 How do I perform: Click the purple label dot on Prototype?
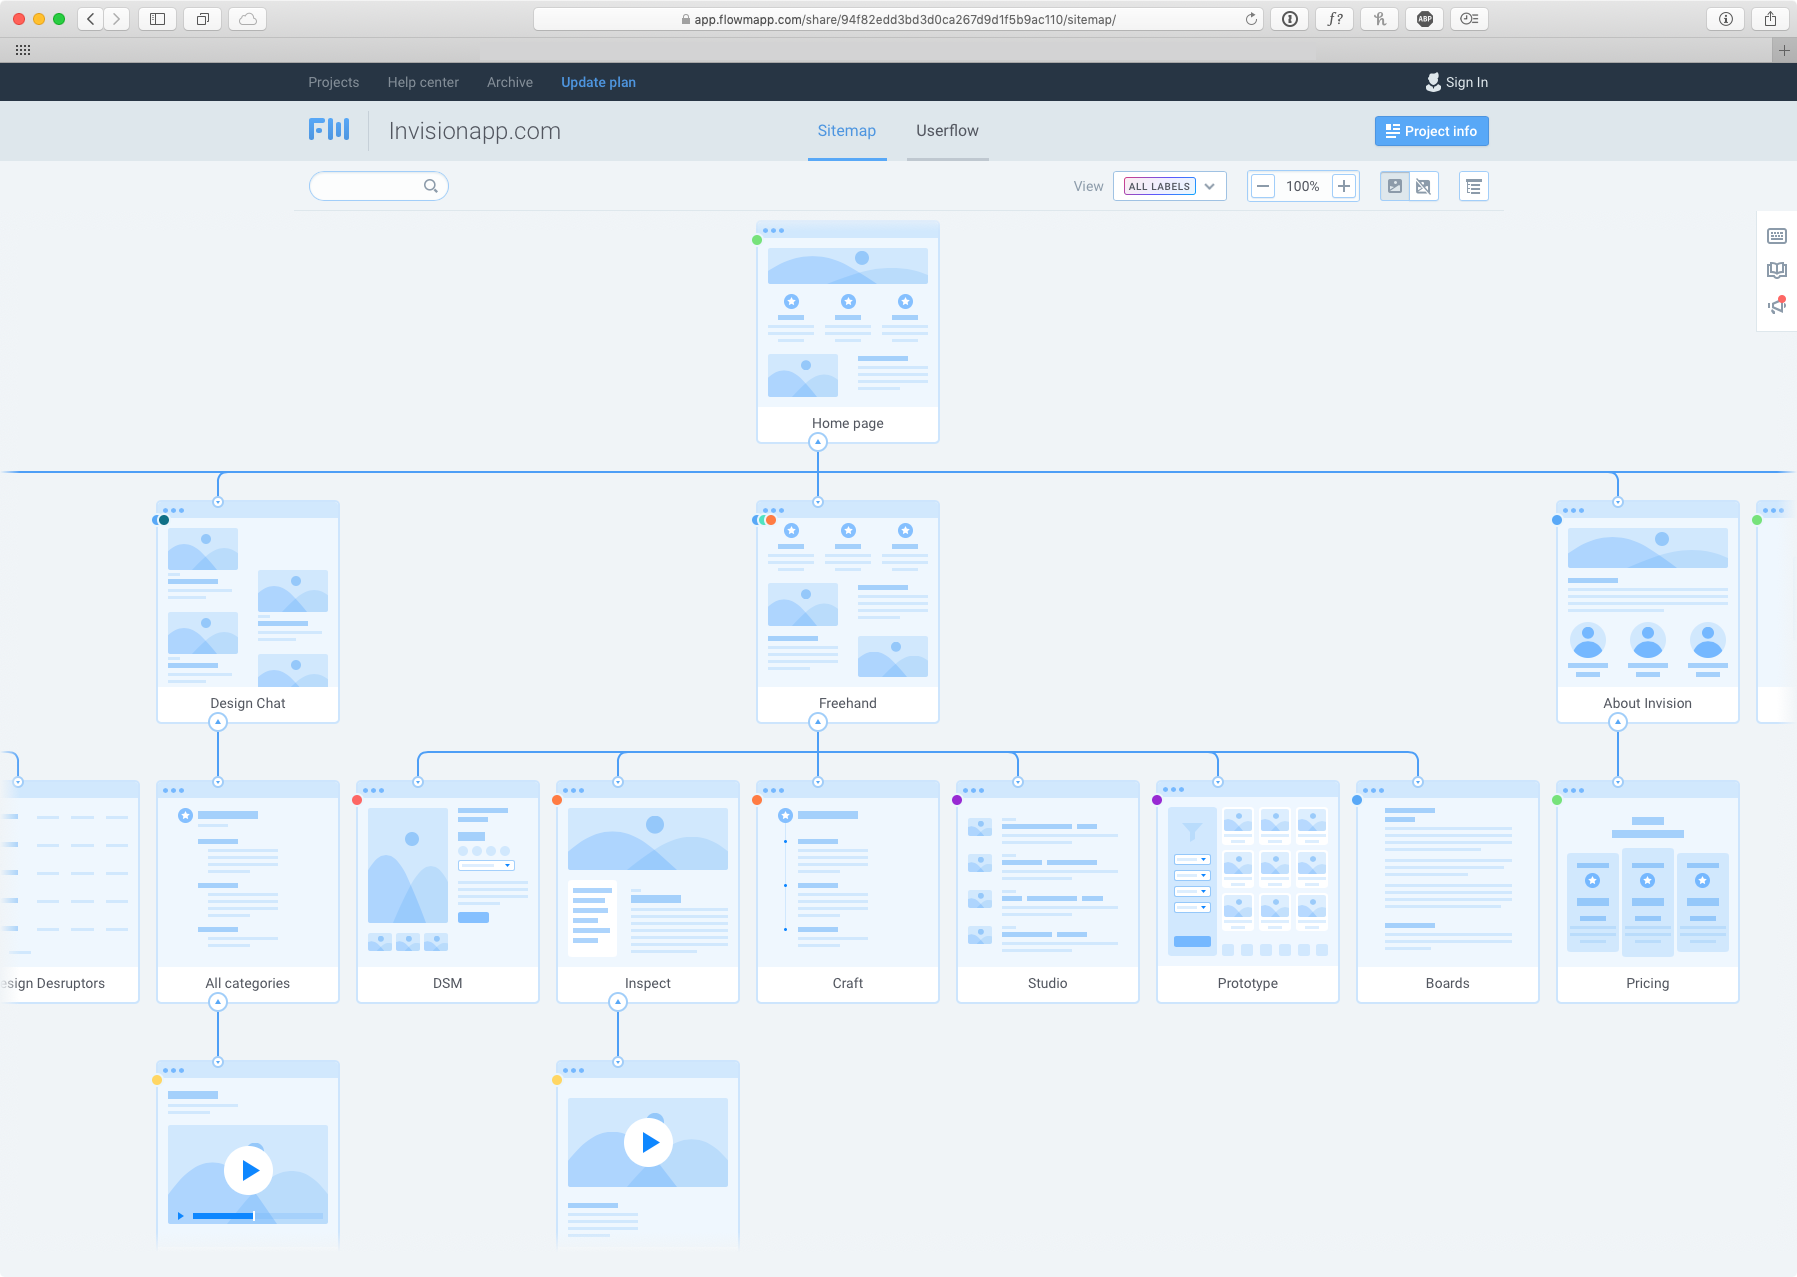1157,800
